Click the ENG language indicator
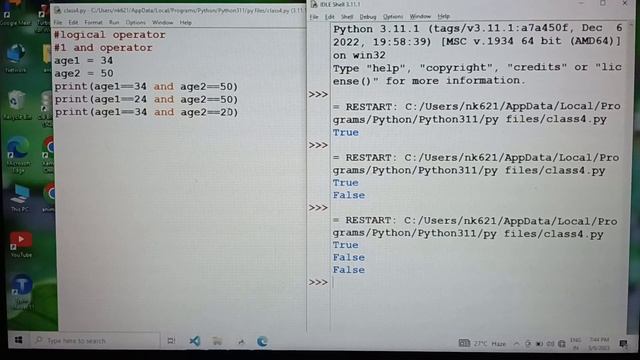 pos(576,344)
